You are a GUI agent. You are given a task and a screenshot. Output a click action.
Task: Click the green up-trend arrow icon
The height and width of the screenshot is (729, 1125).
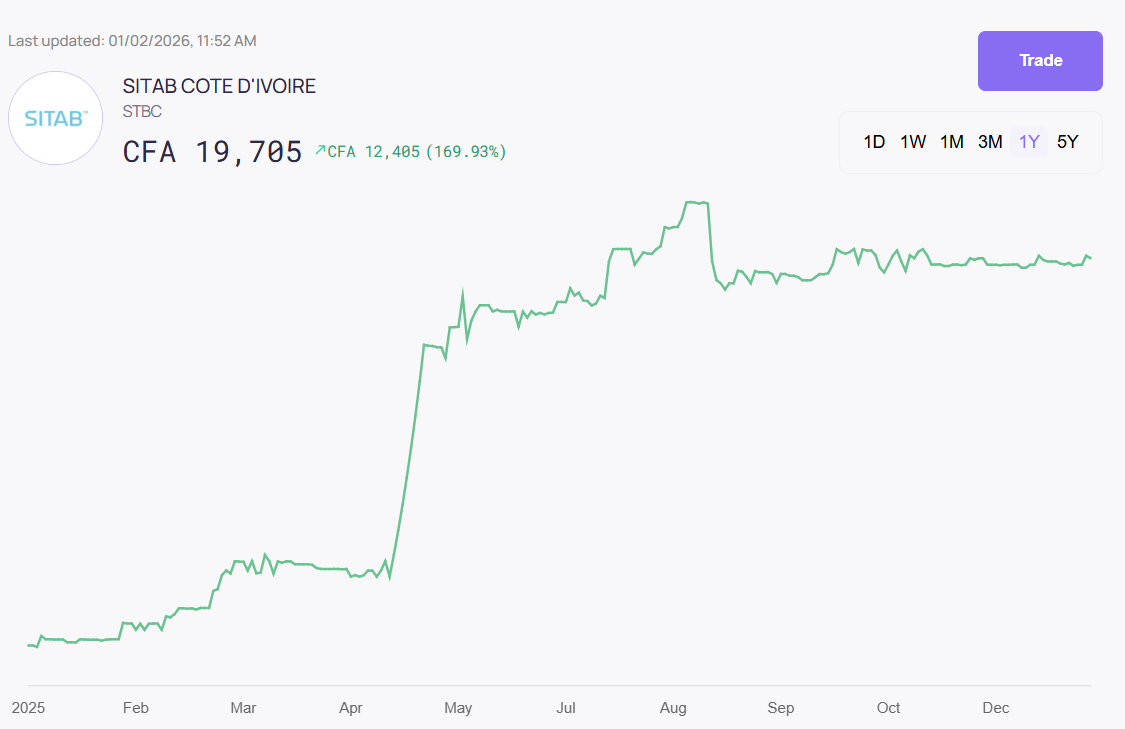pyautogui.click(x=320, y=151)
